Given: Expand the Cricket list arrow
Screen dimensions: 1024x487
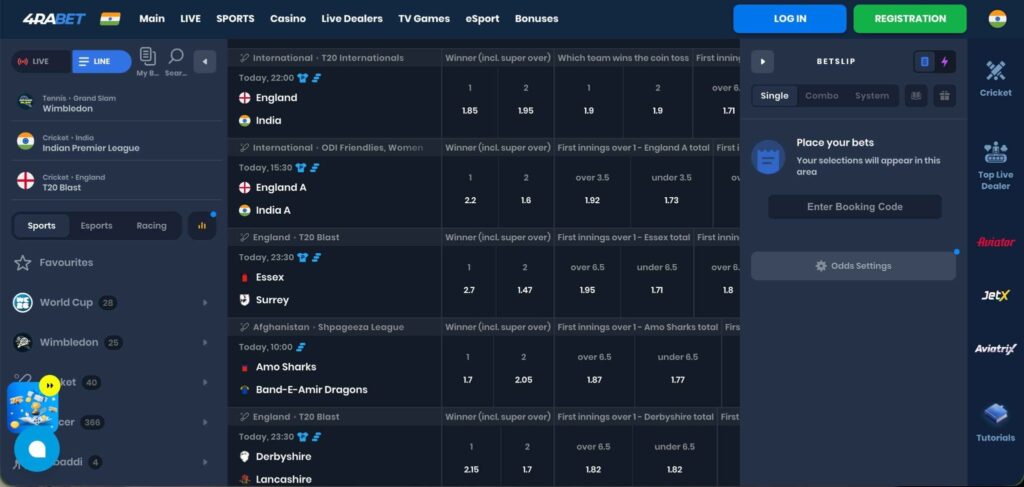Looking at the screenshot, I should (x=205, y=383).
